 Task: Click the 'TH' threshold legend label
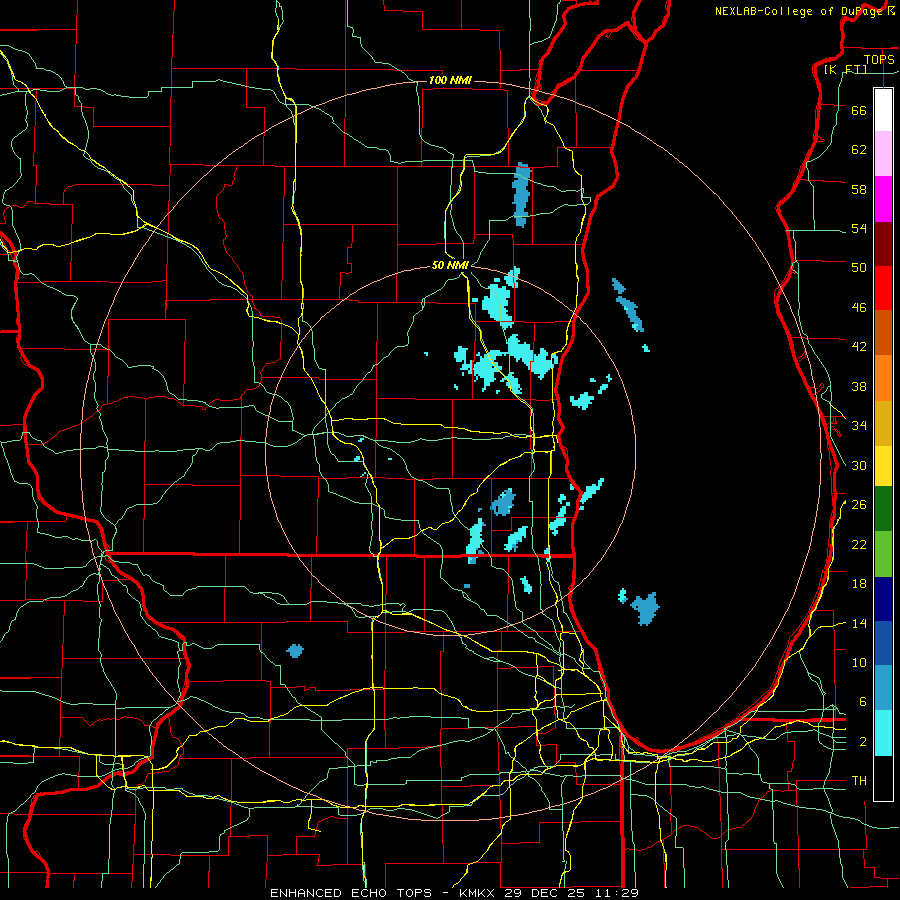pos(859,781)
